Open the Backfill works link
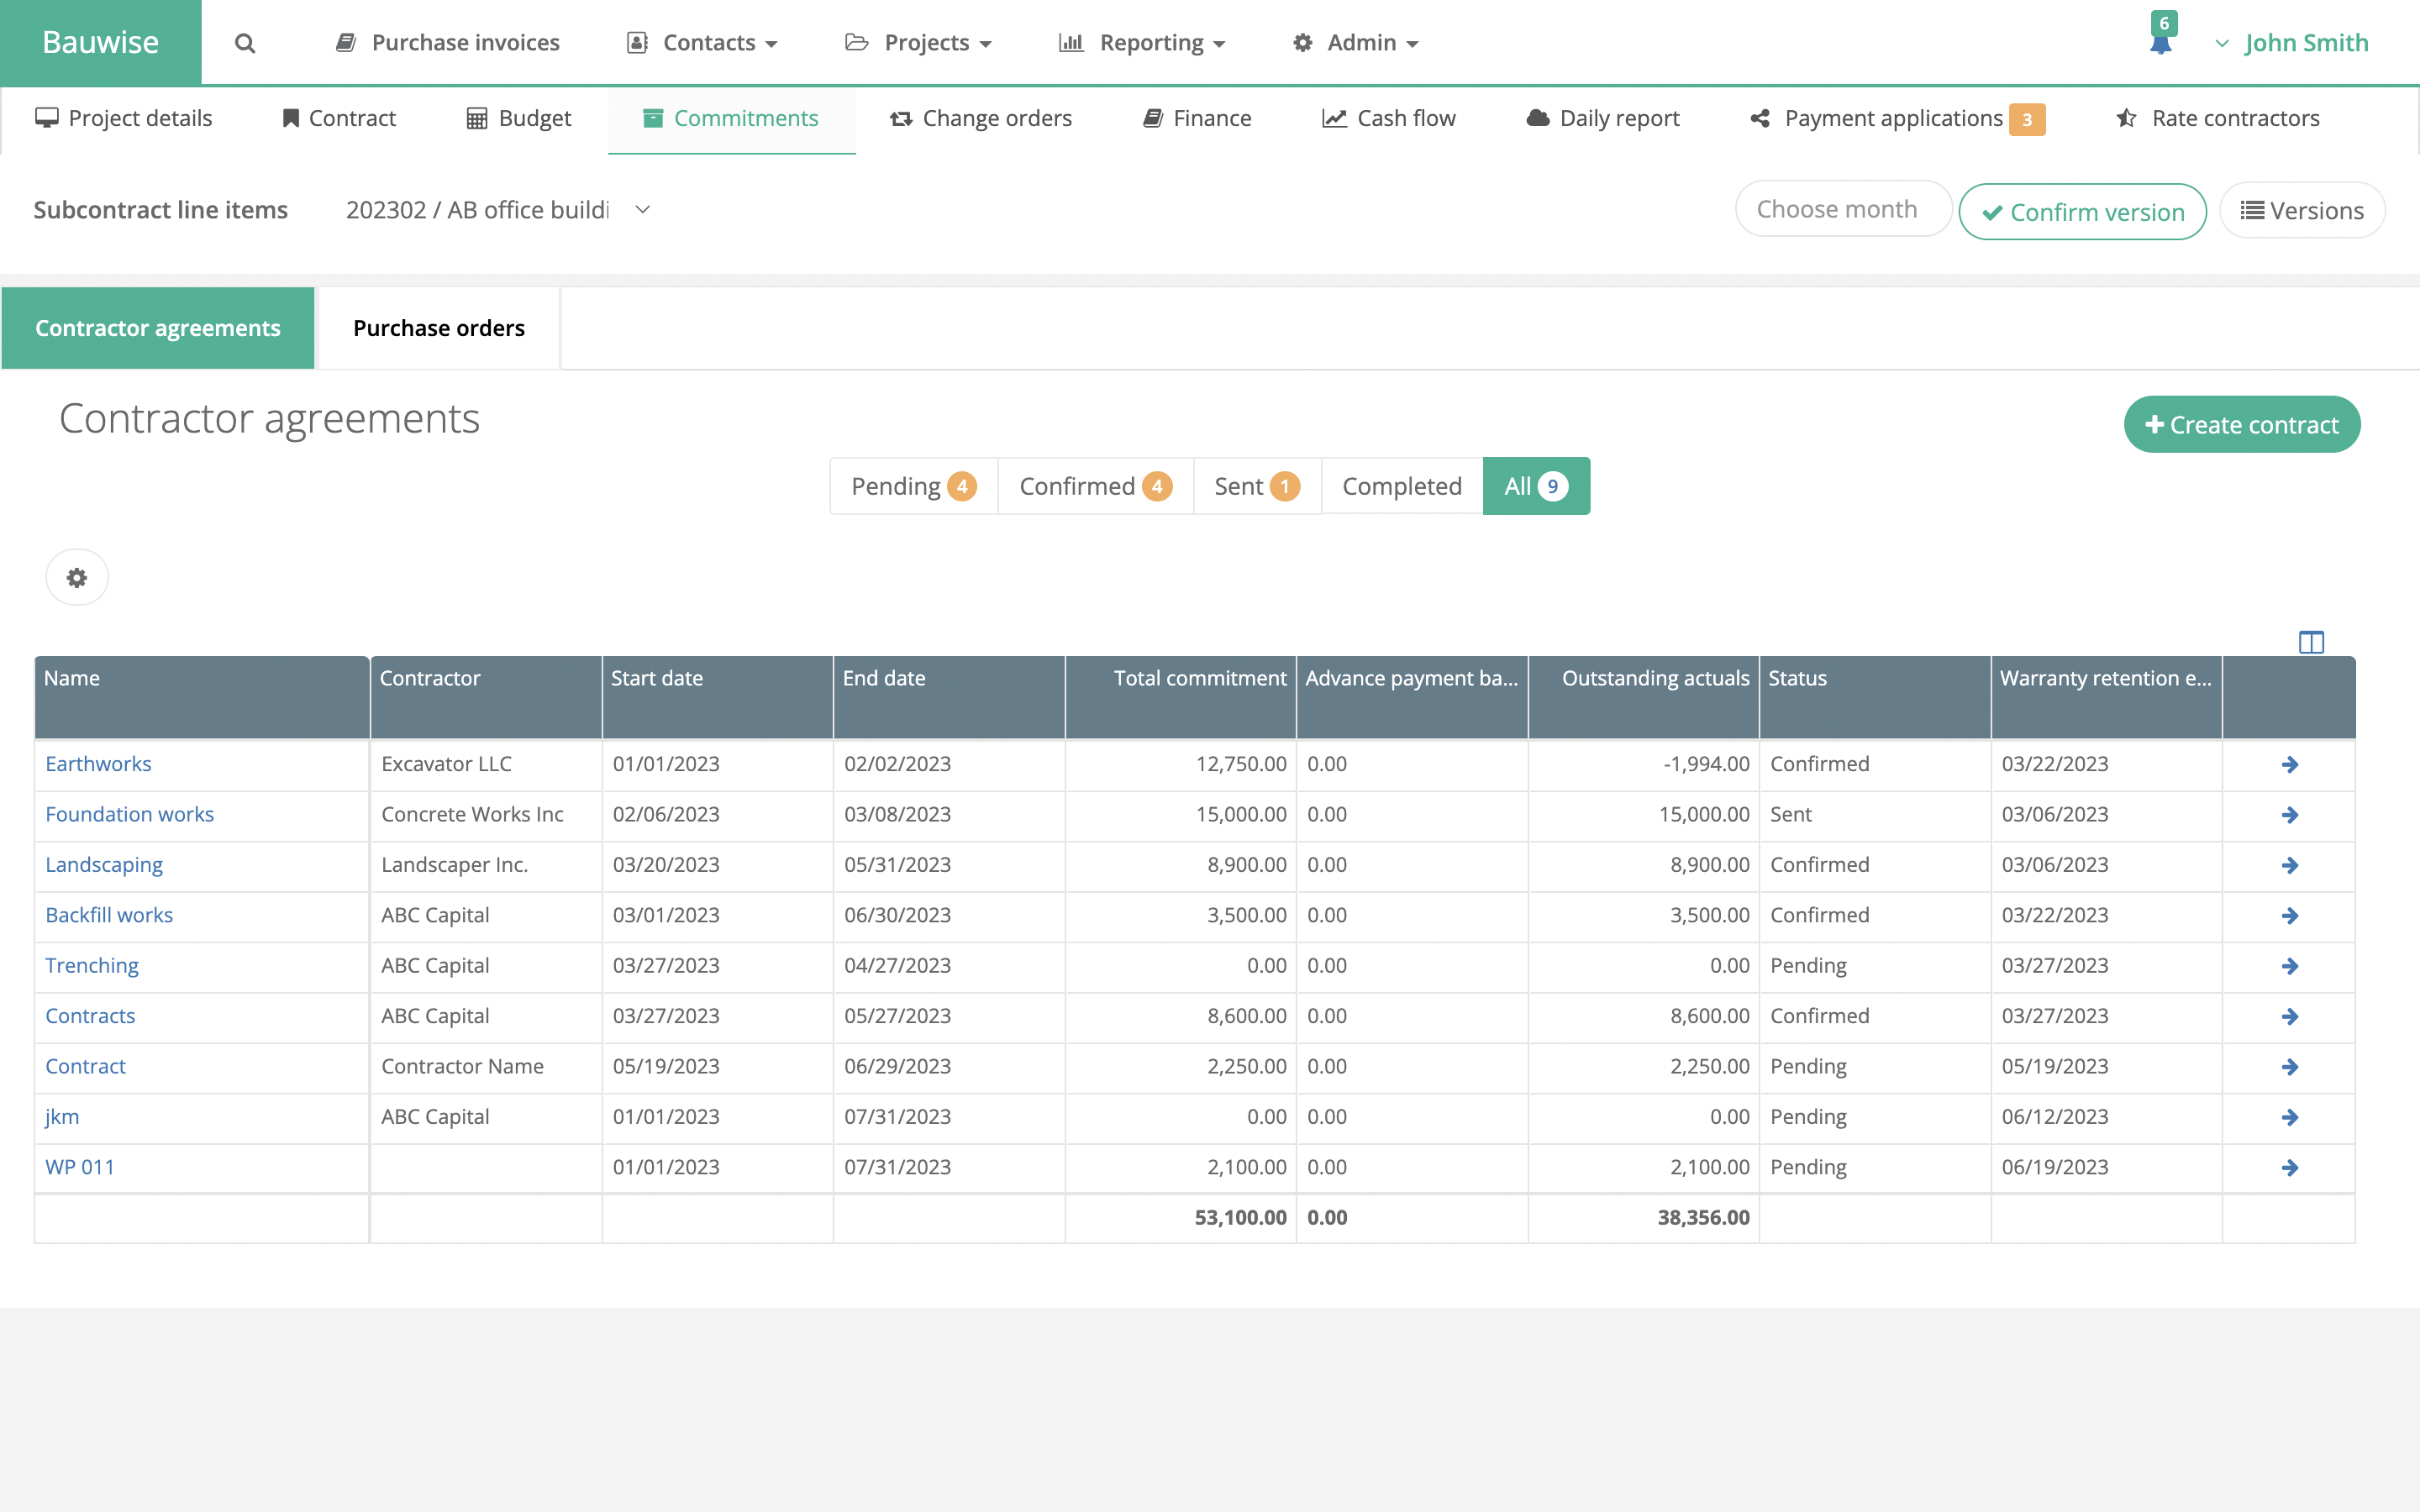 (x=109, y=915)
